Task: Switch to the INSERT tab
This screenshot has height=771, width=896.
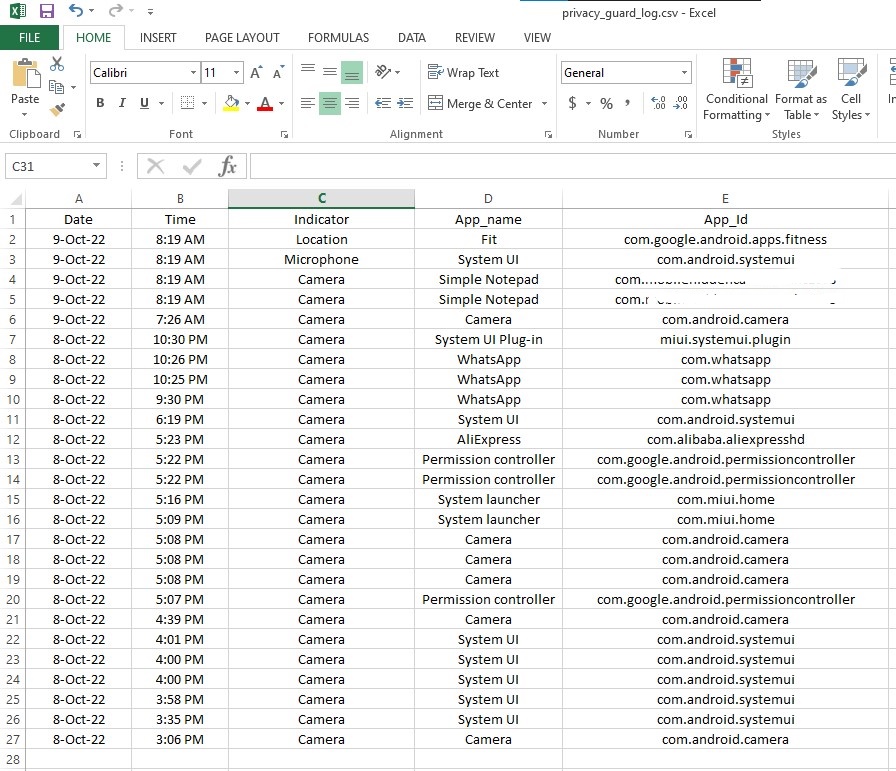Action: click(158, 38)
